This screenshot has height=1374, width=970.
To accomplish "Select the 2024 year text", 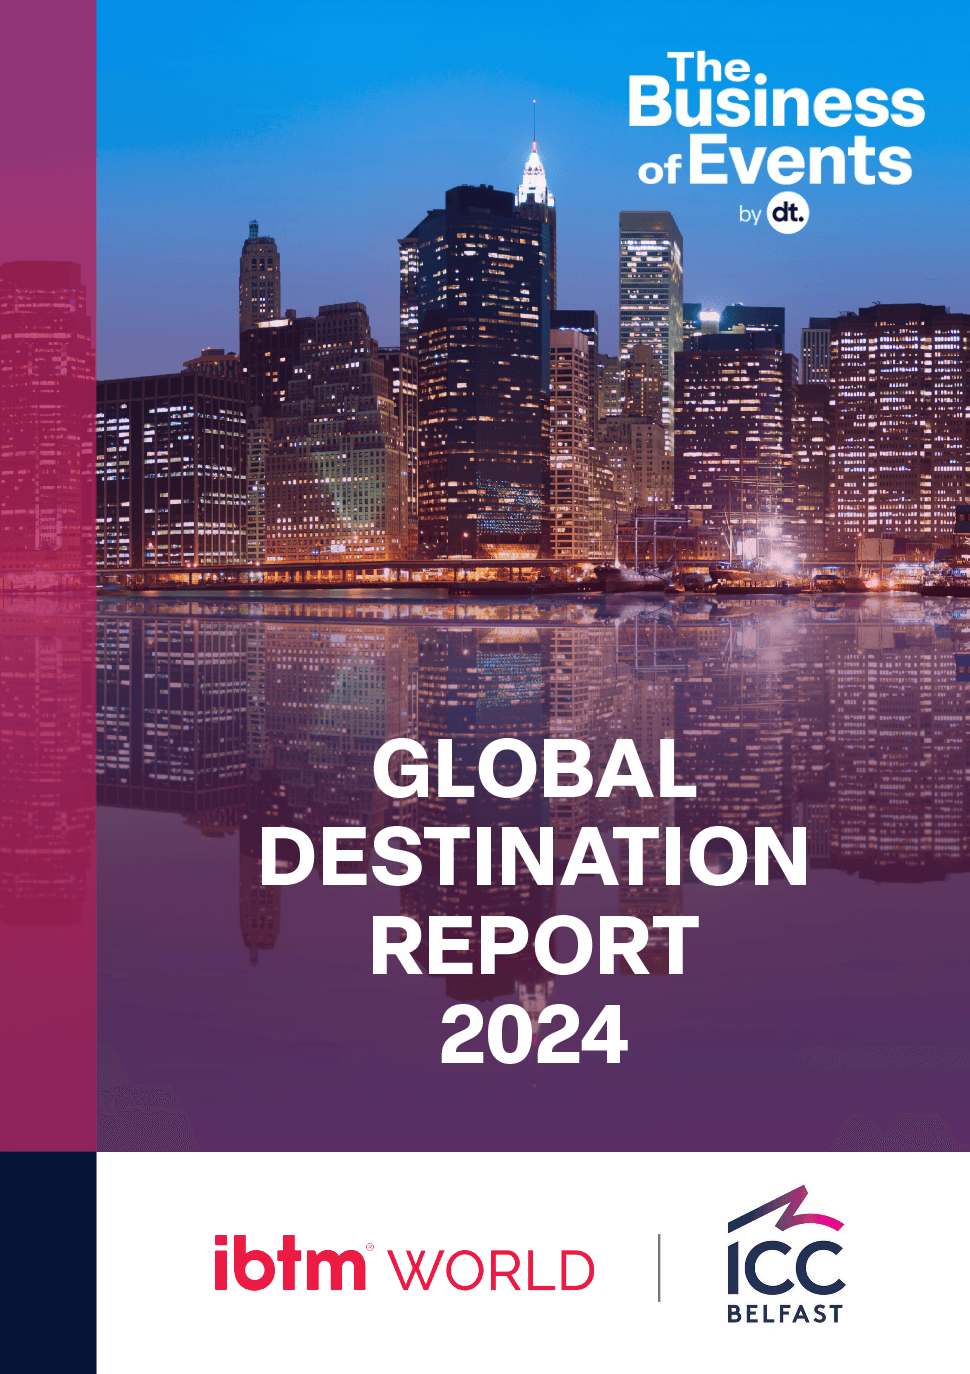I will 534,1034.
